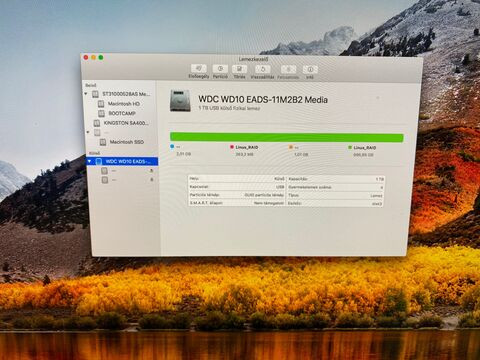
Task: Click the green Linux_RAID legend swatch
Action: click(350, 147)
